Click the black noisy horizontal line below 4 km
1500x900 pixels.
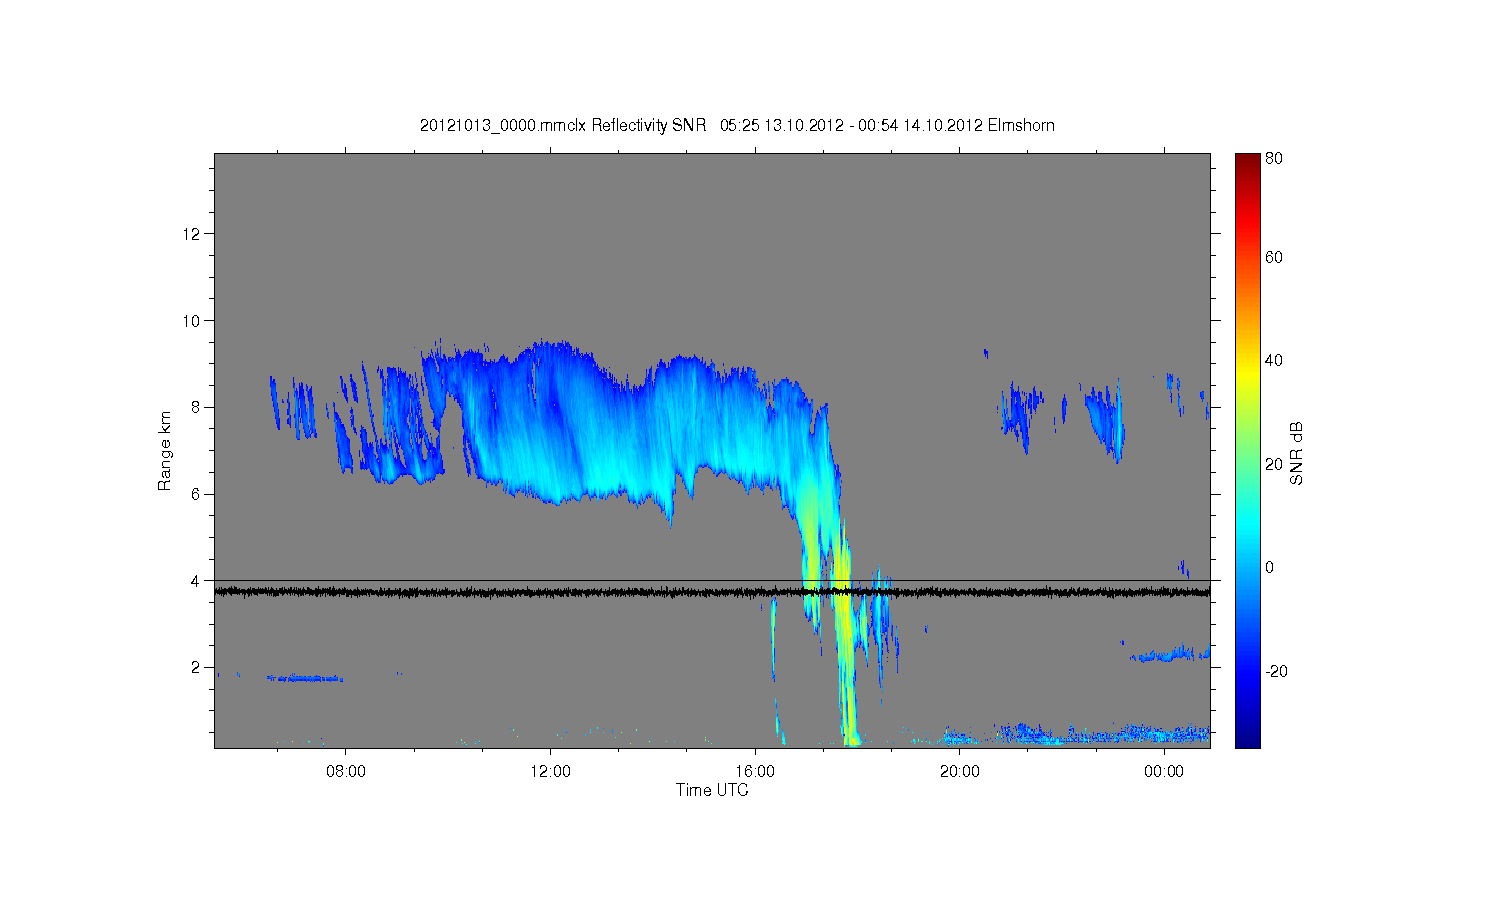pos(712,592)
